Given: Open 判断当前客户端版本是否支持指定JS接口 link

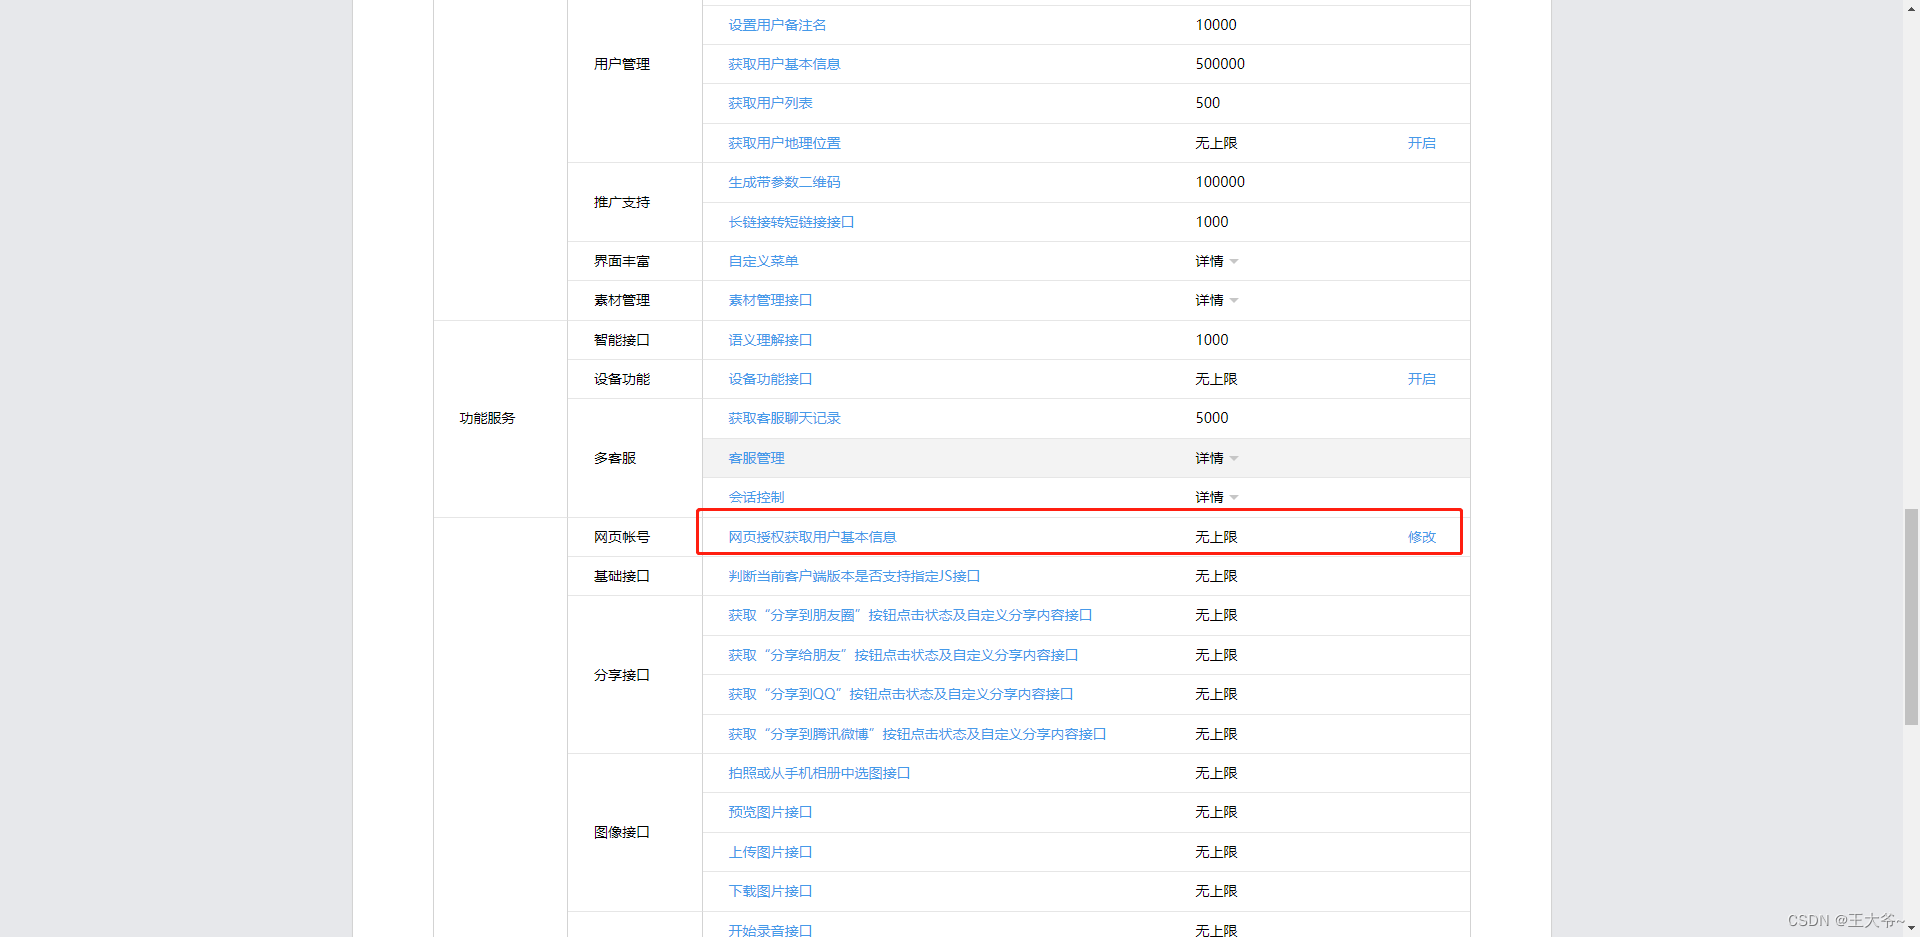Looking at the screenshot, I should point(854,576).
